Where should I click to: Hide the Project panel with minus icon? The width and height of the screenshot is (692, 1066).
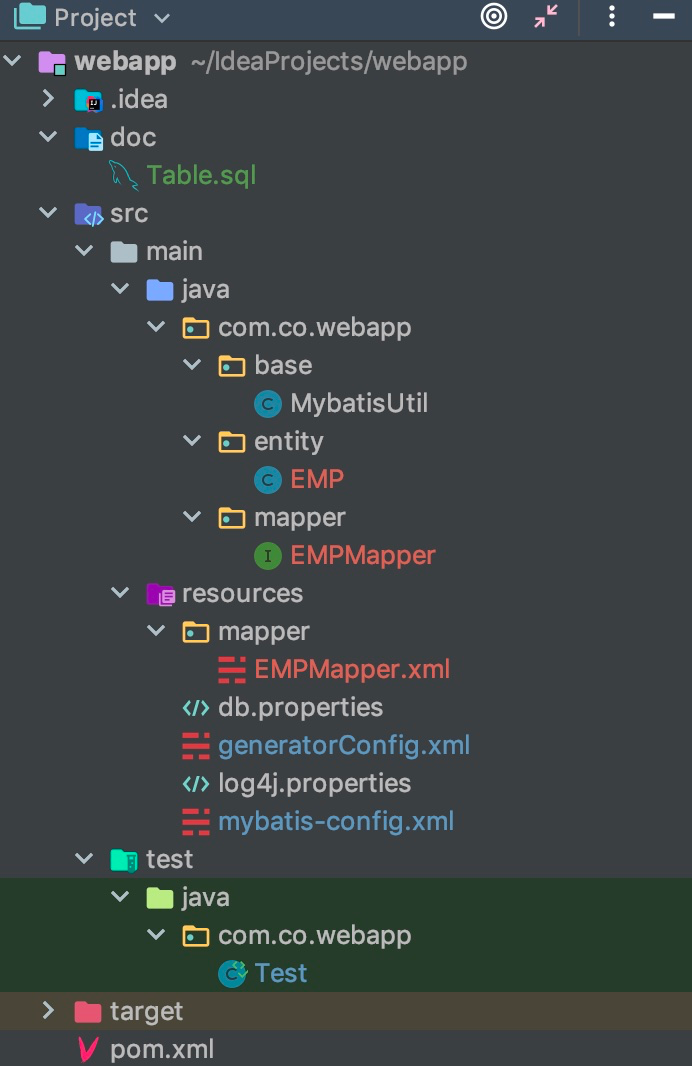[663, 16]
